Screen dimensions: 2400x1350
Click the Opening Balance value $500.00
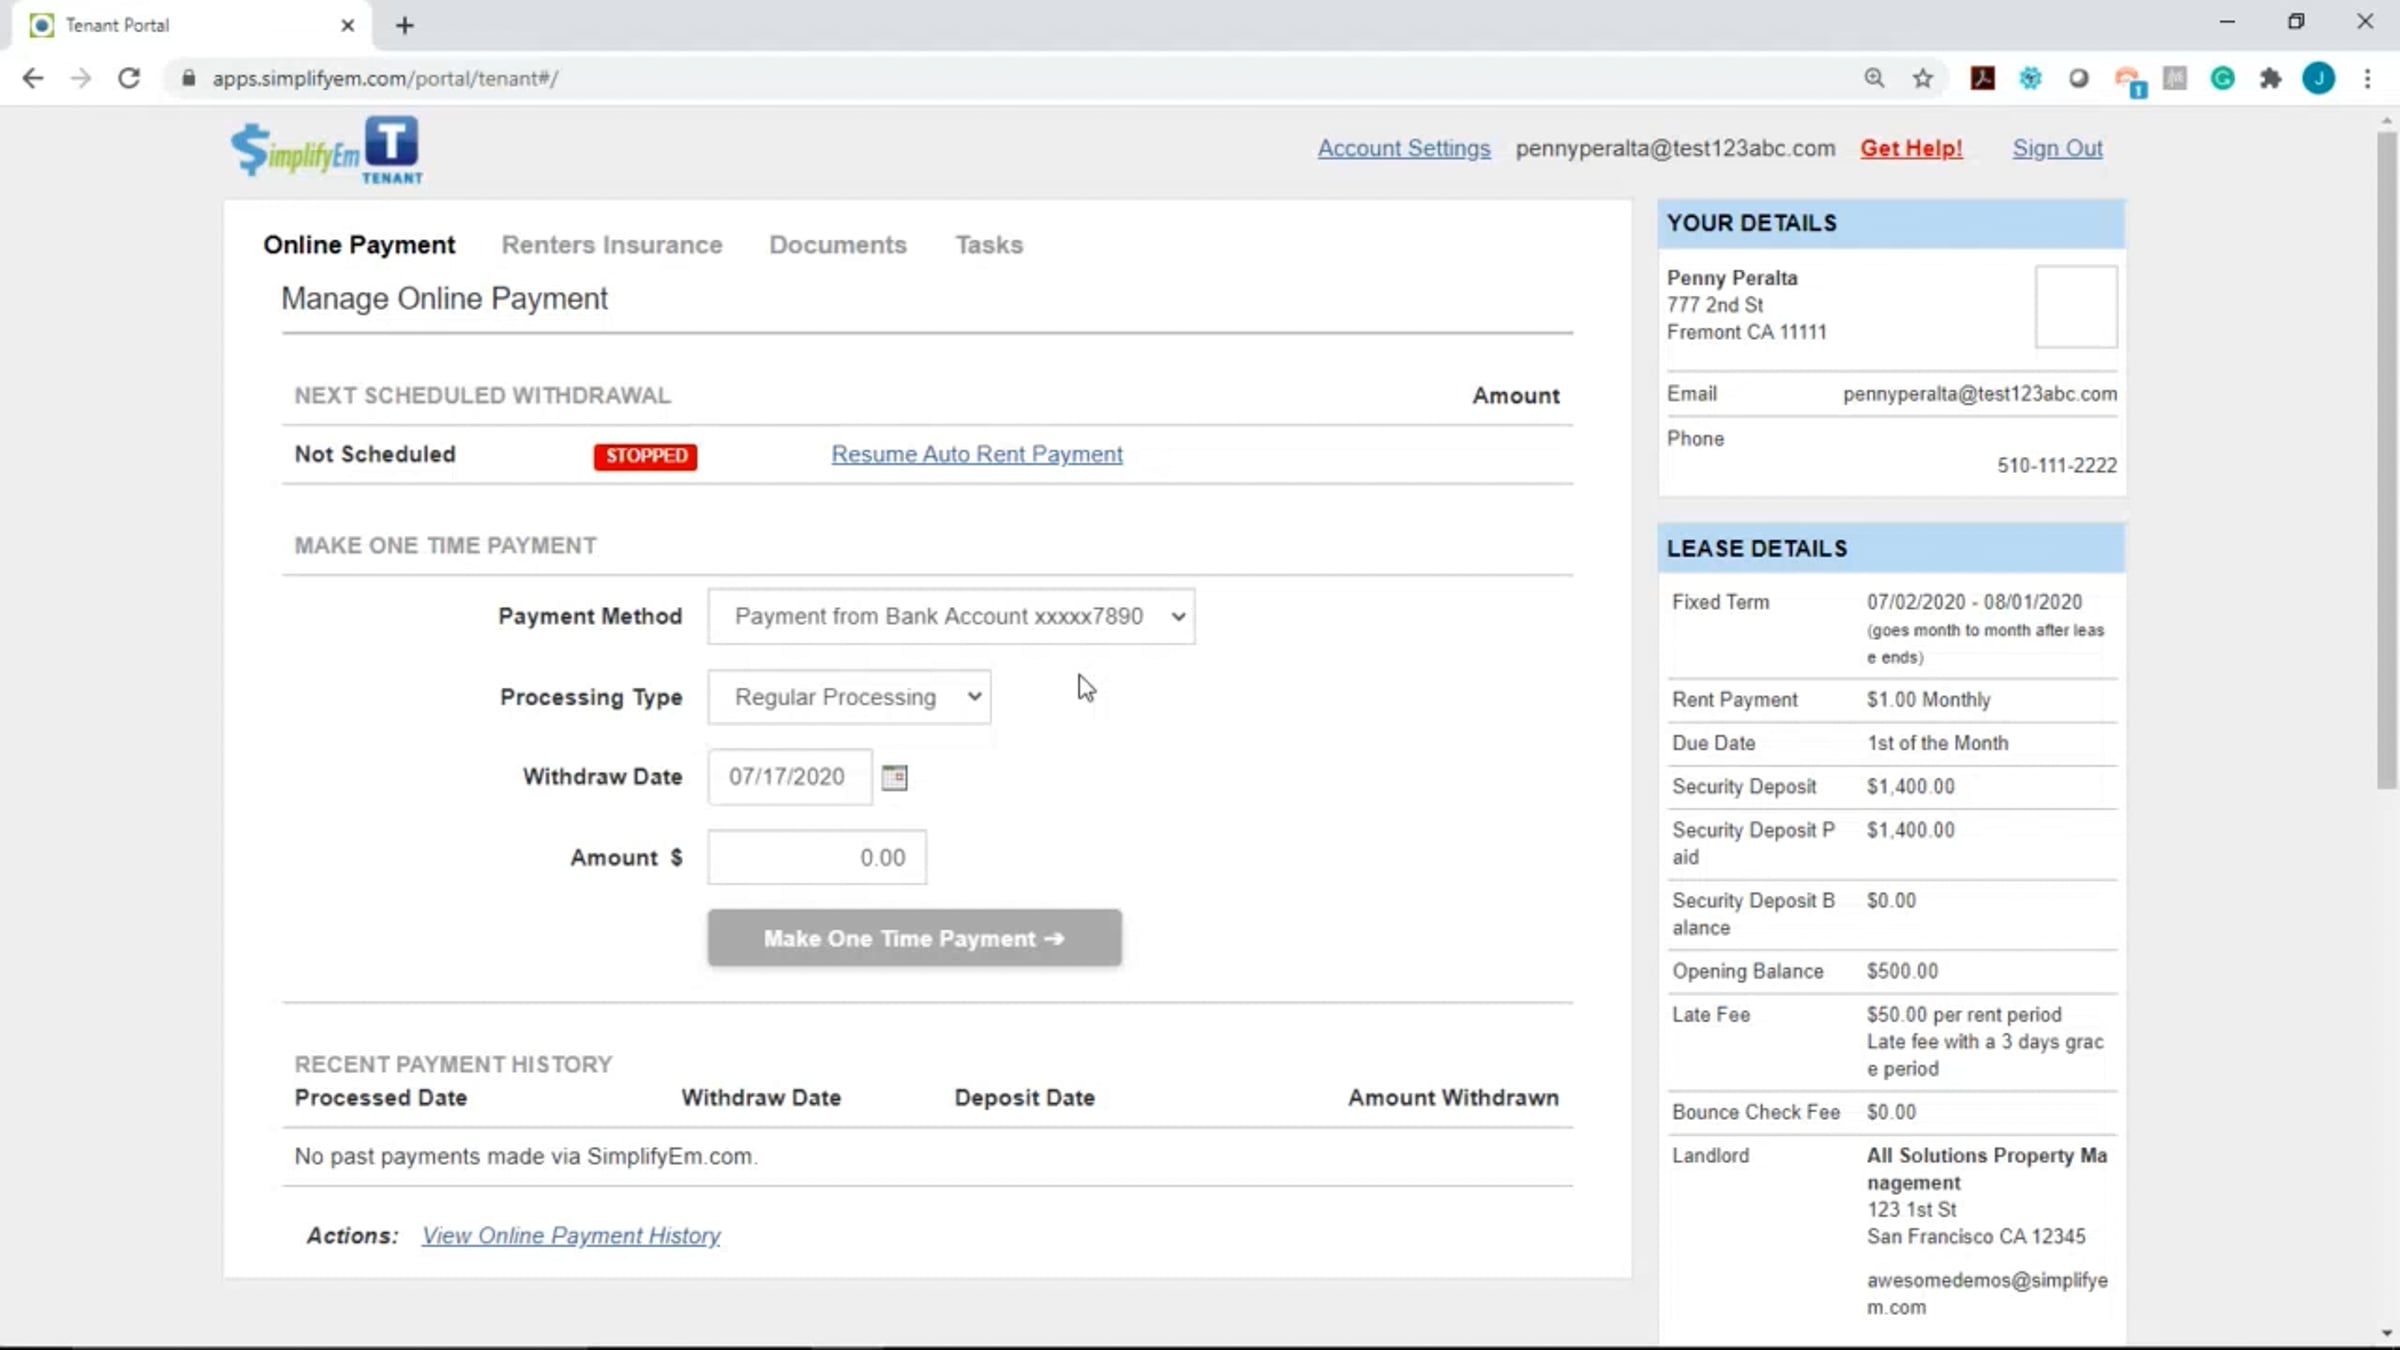[1902, 971]
